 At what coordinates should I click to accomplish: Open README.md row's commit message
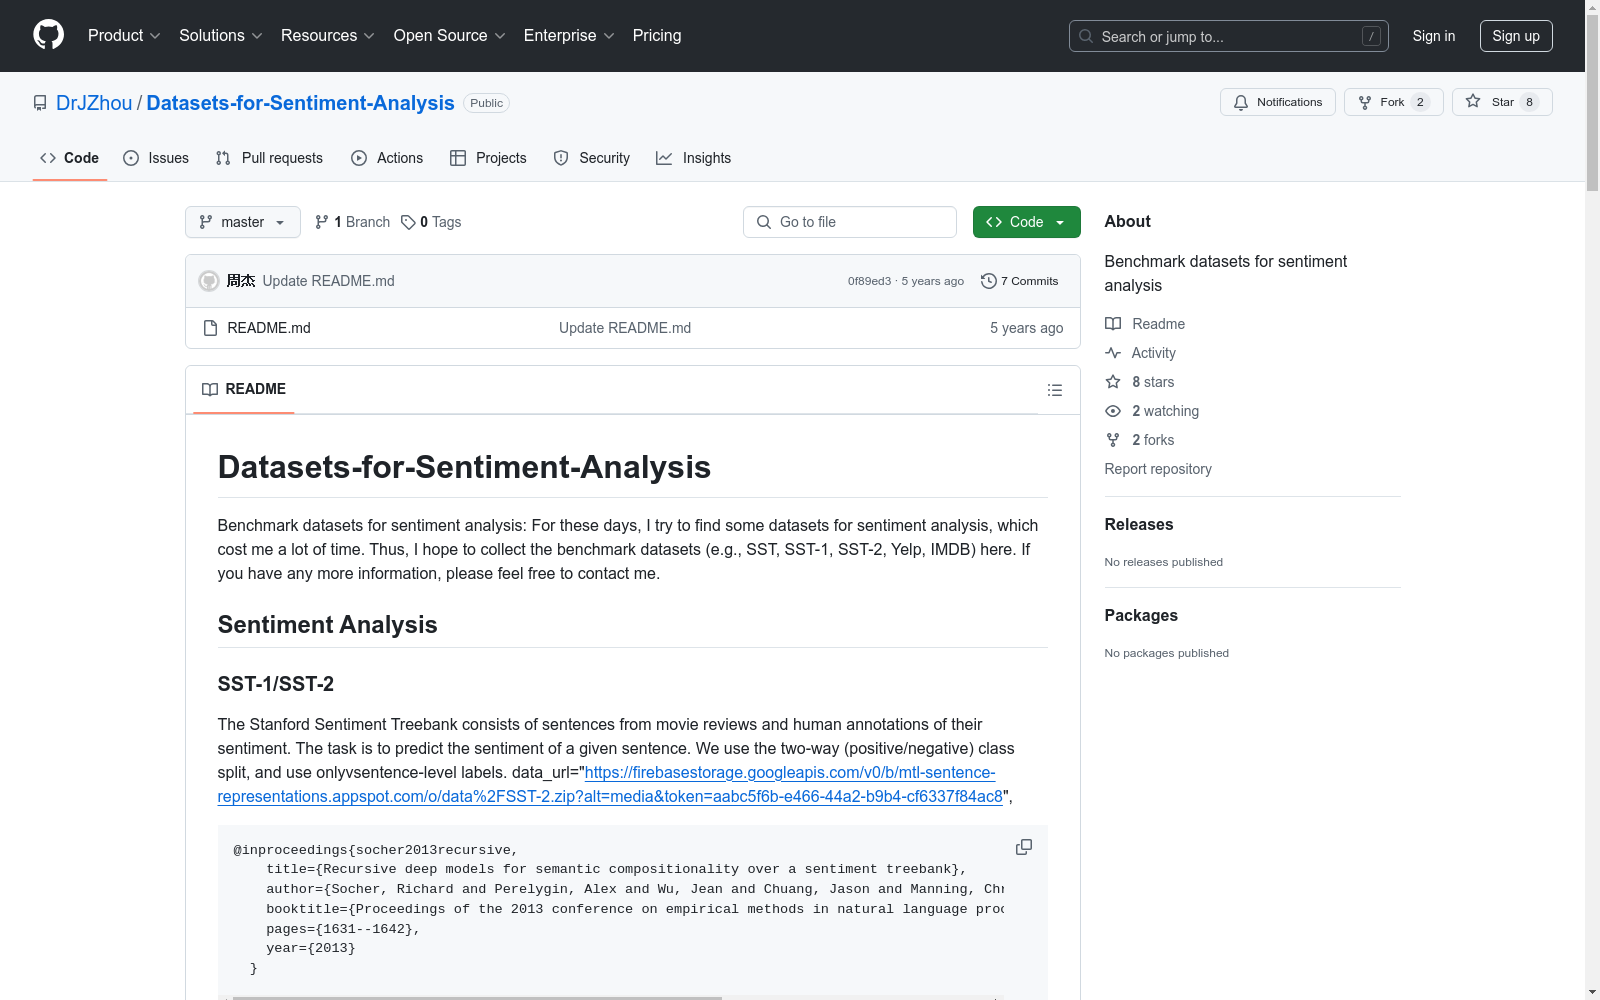(625, 328)
